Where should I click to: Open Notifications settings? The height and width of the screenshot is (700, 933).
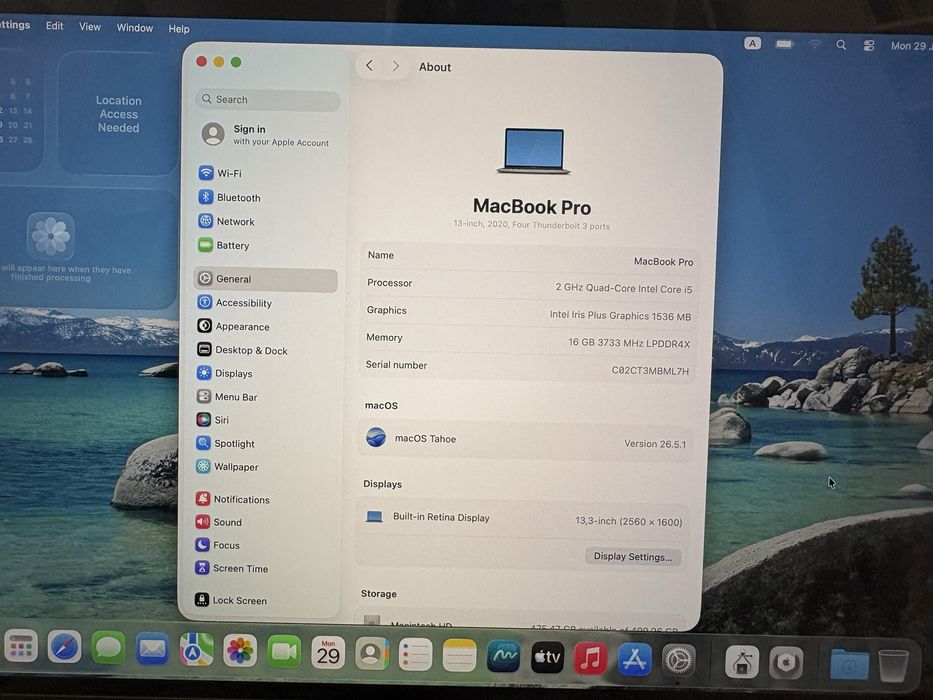click(233, 499)
